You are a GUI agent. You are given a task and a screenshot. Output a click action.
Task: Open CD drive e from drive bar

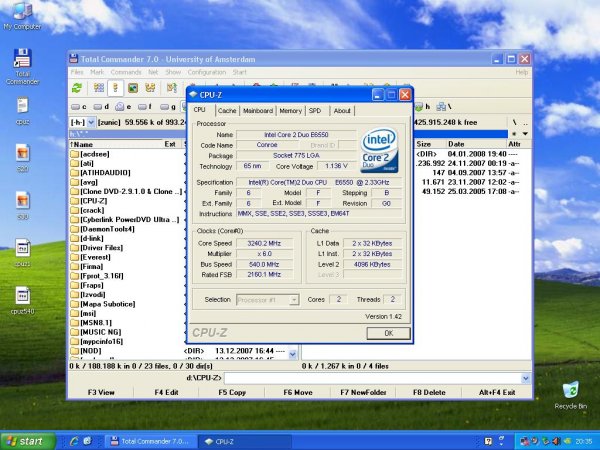click(x=123, y=107)
